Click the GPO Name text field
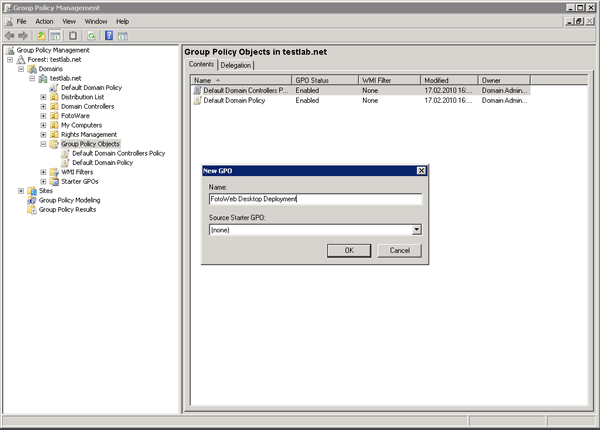Image resolution: width=600 pixels, height=430 pixels. (314, 198)
